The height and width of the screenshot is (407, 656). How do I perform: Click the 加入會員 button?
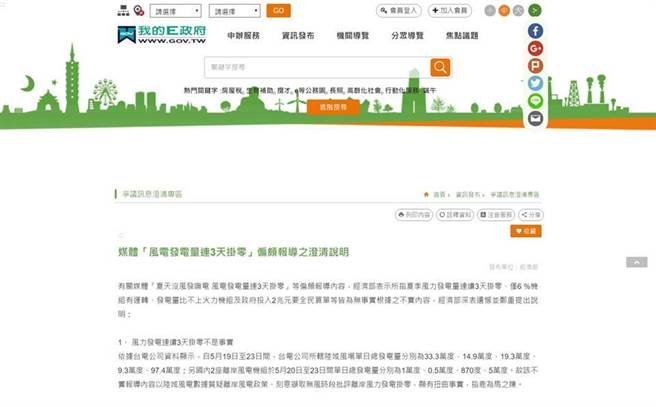pyautogui.click(x=450, y=11)
